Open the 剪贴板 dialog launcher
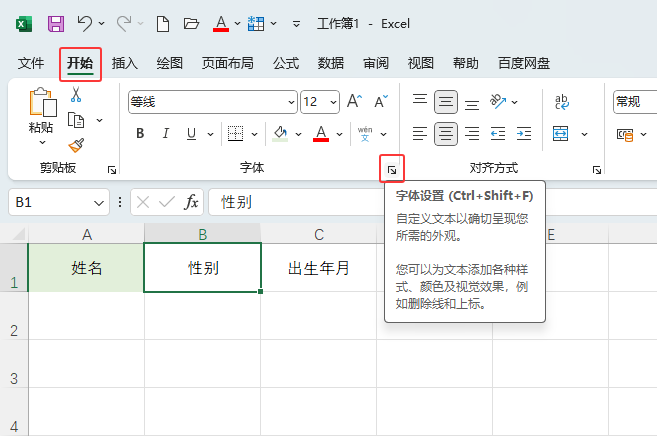657x436 pixels. [x=112, y=170]
